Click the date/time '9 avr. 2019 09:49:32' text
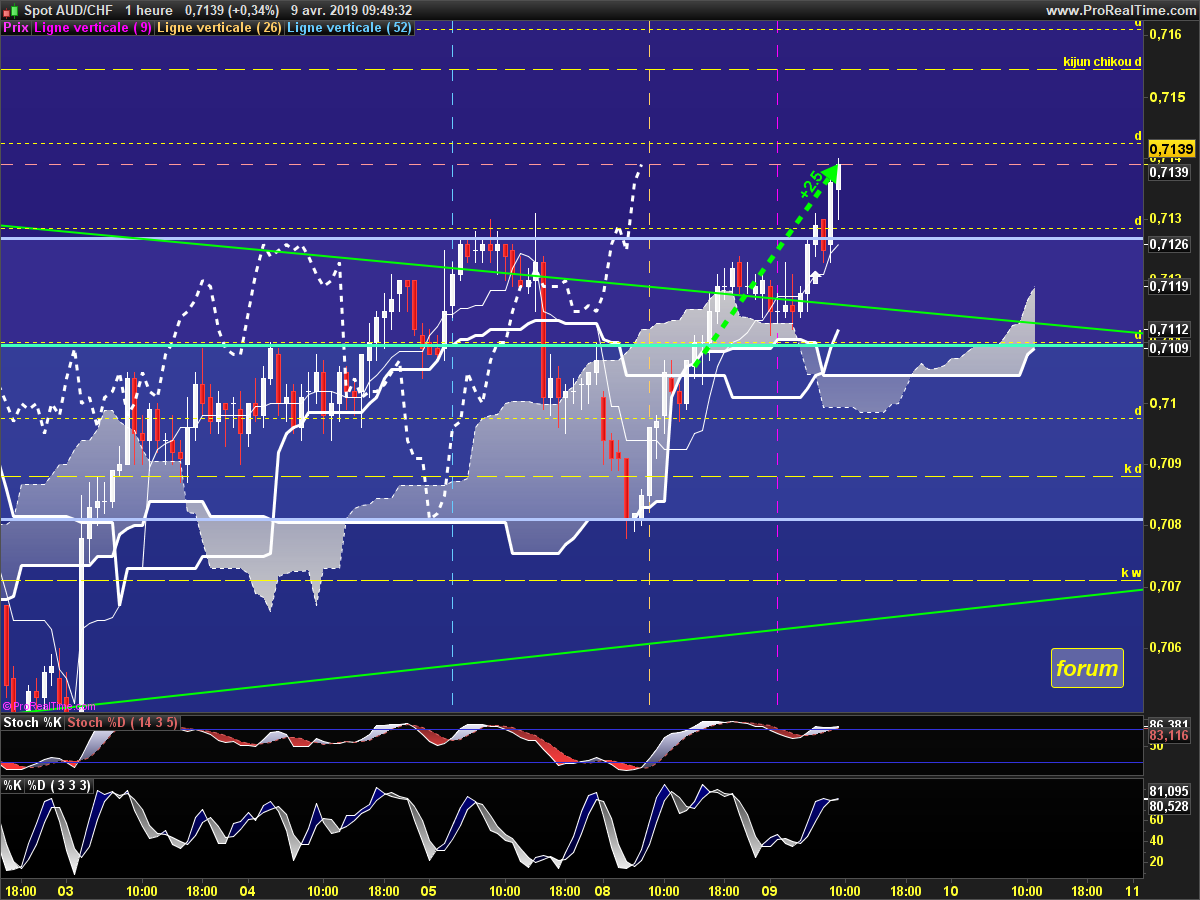Screen dimensions: 1200x900 [x=351, y=10]
